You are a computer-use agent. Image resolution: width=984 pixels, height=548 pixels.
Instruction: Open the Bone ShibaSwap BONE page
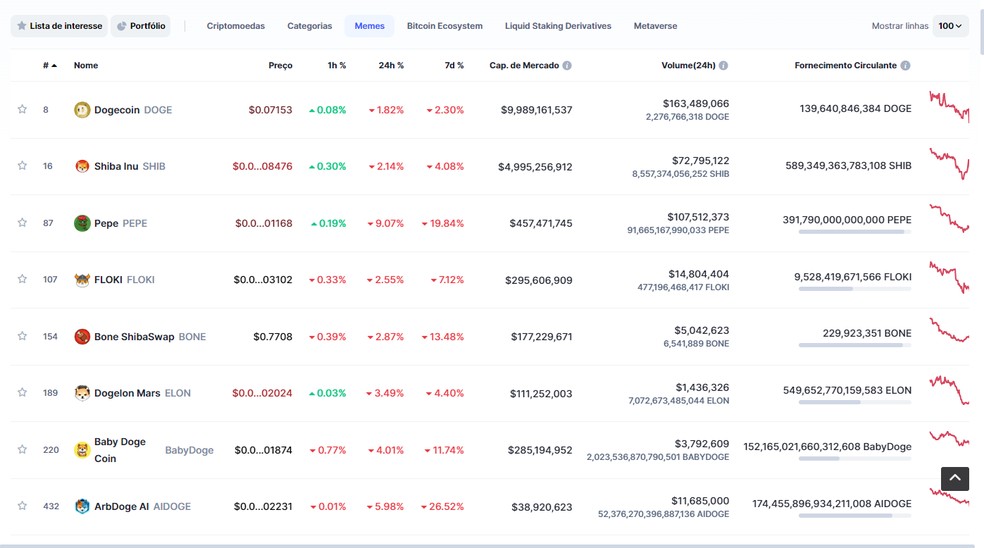[150, 336]
